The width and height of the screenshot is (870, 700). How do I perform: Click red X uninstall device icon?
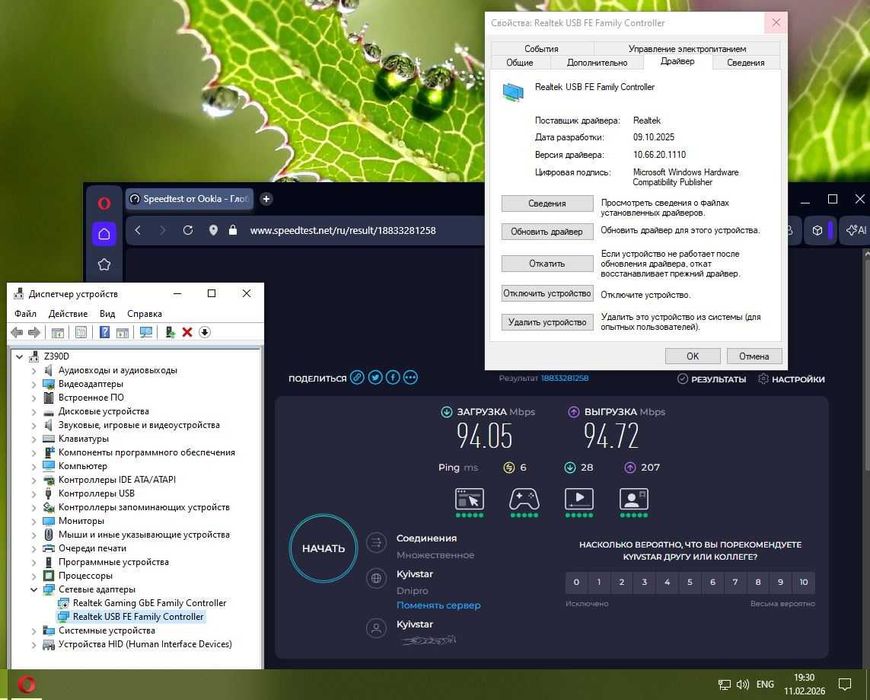[187, 332]
